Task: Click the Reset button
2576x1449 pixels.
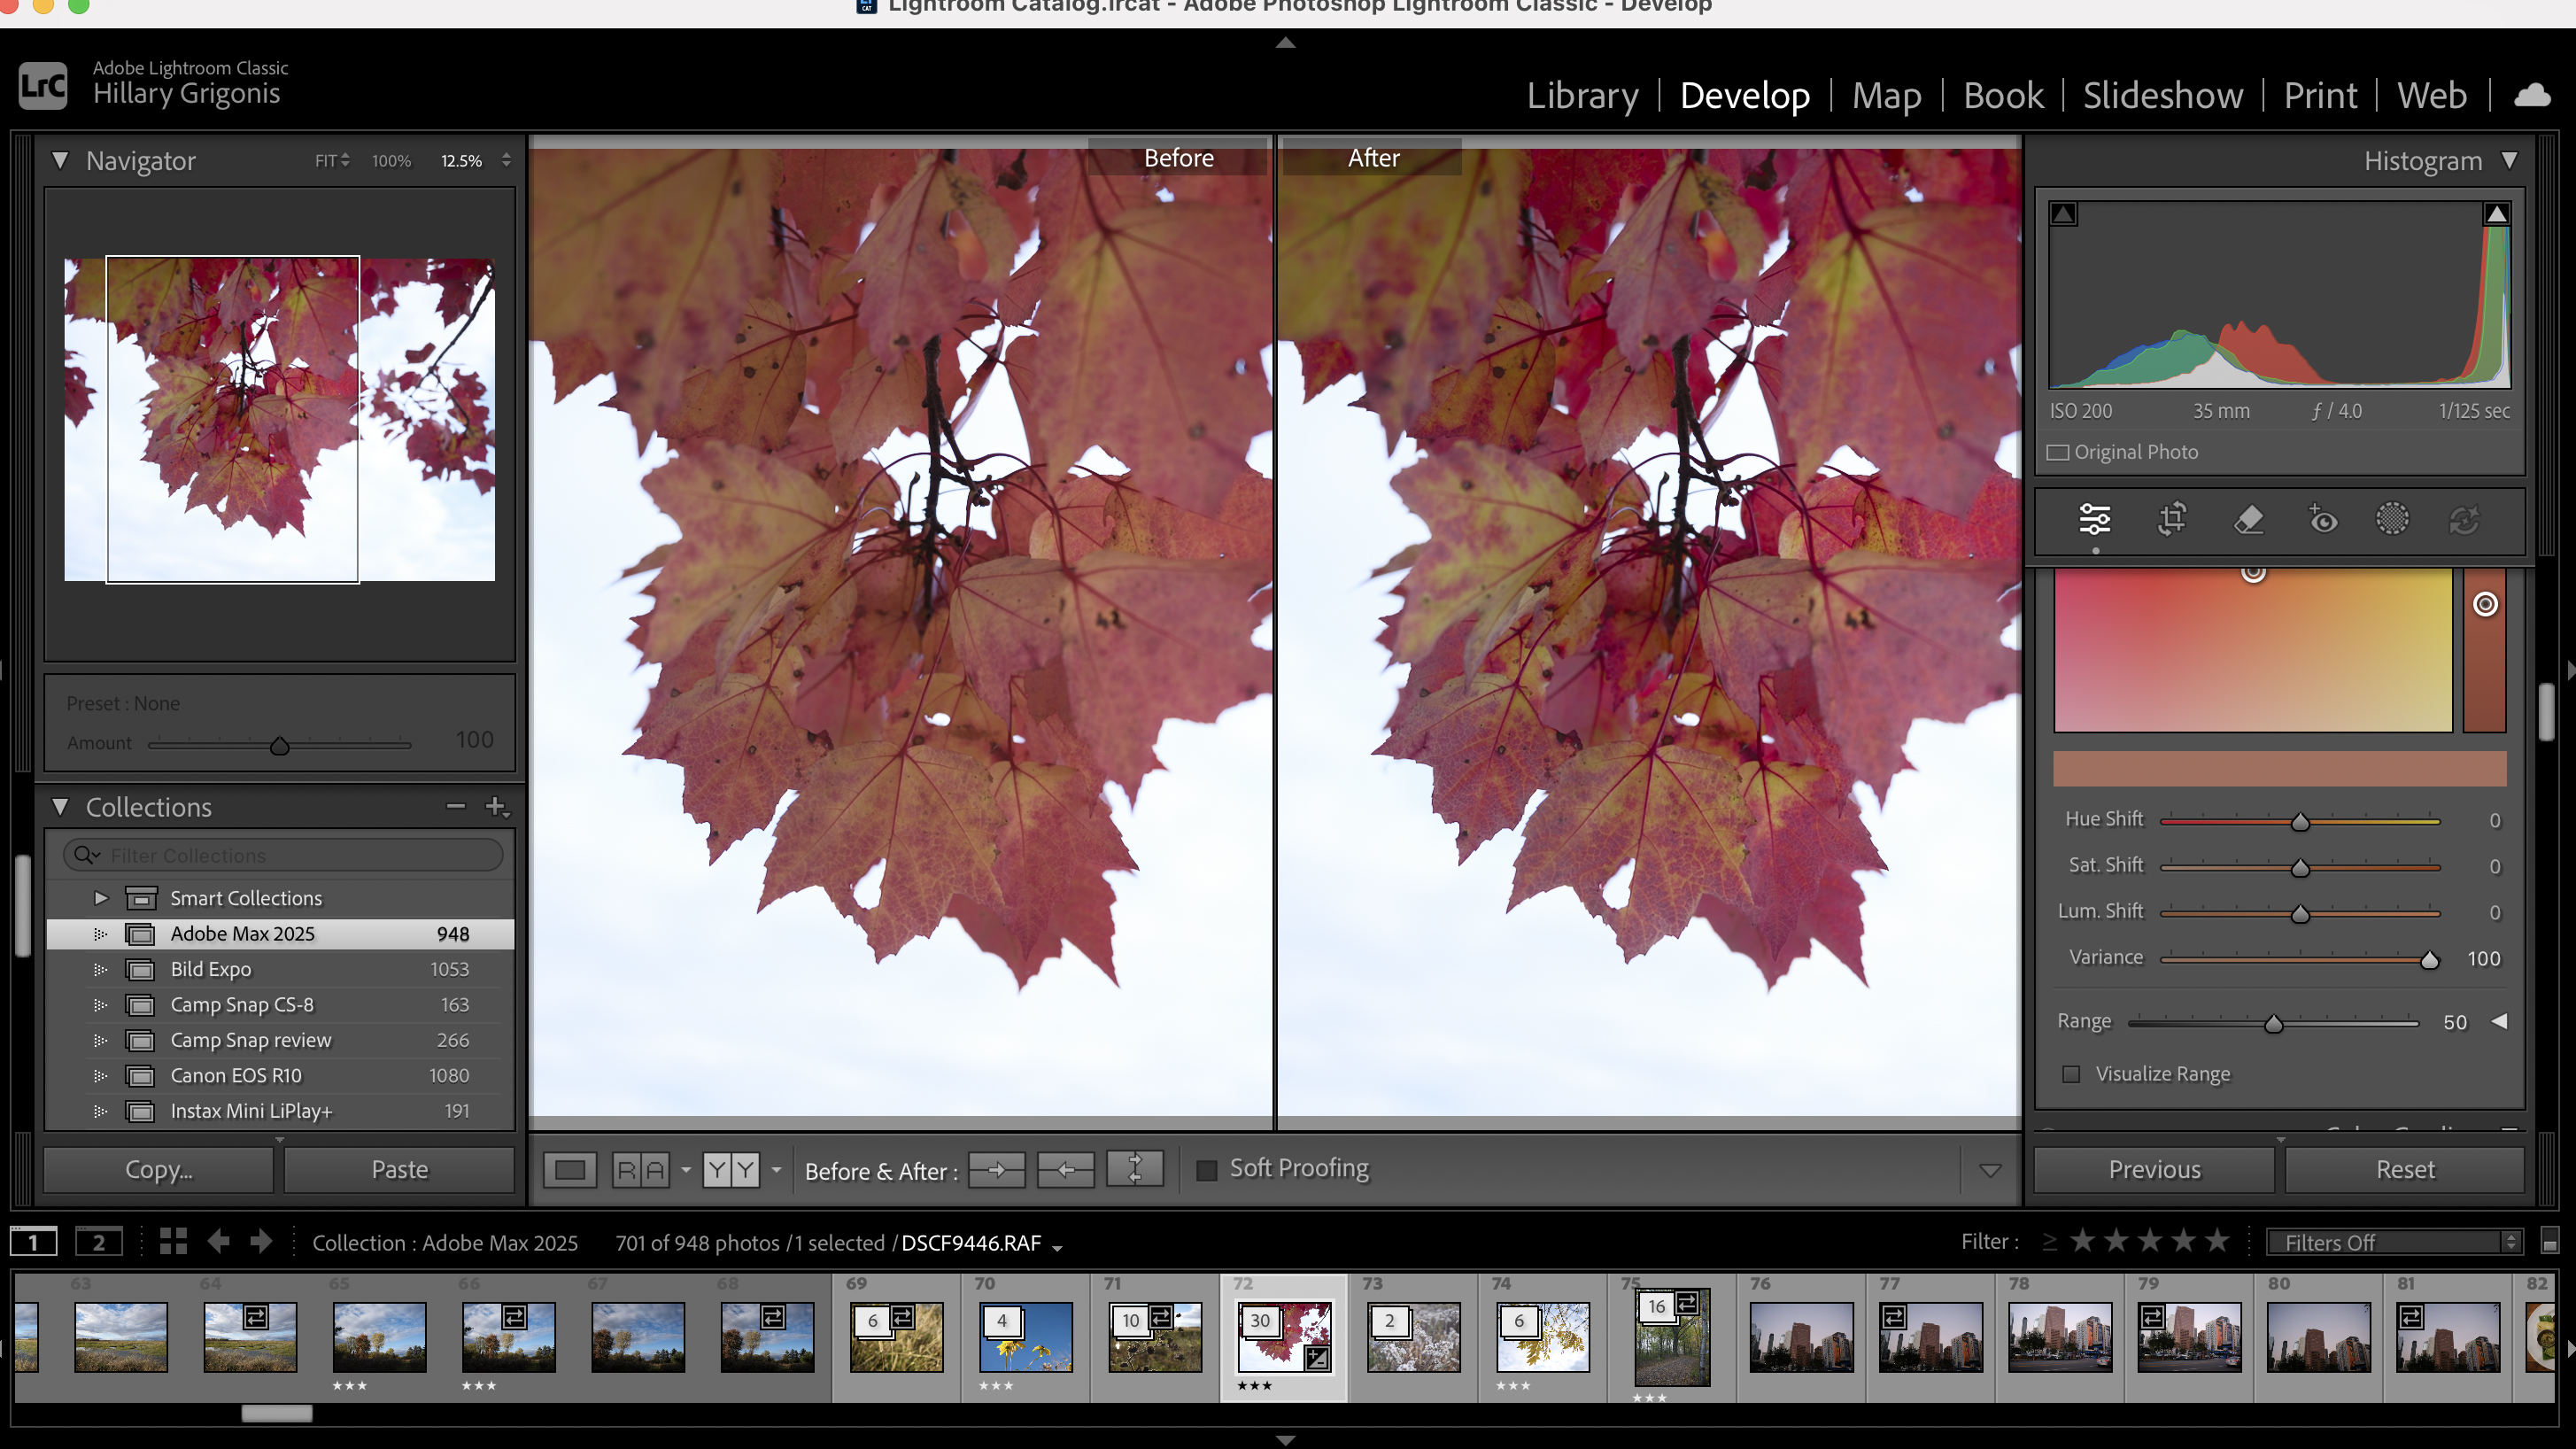Action: [2404, 1169]
